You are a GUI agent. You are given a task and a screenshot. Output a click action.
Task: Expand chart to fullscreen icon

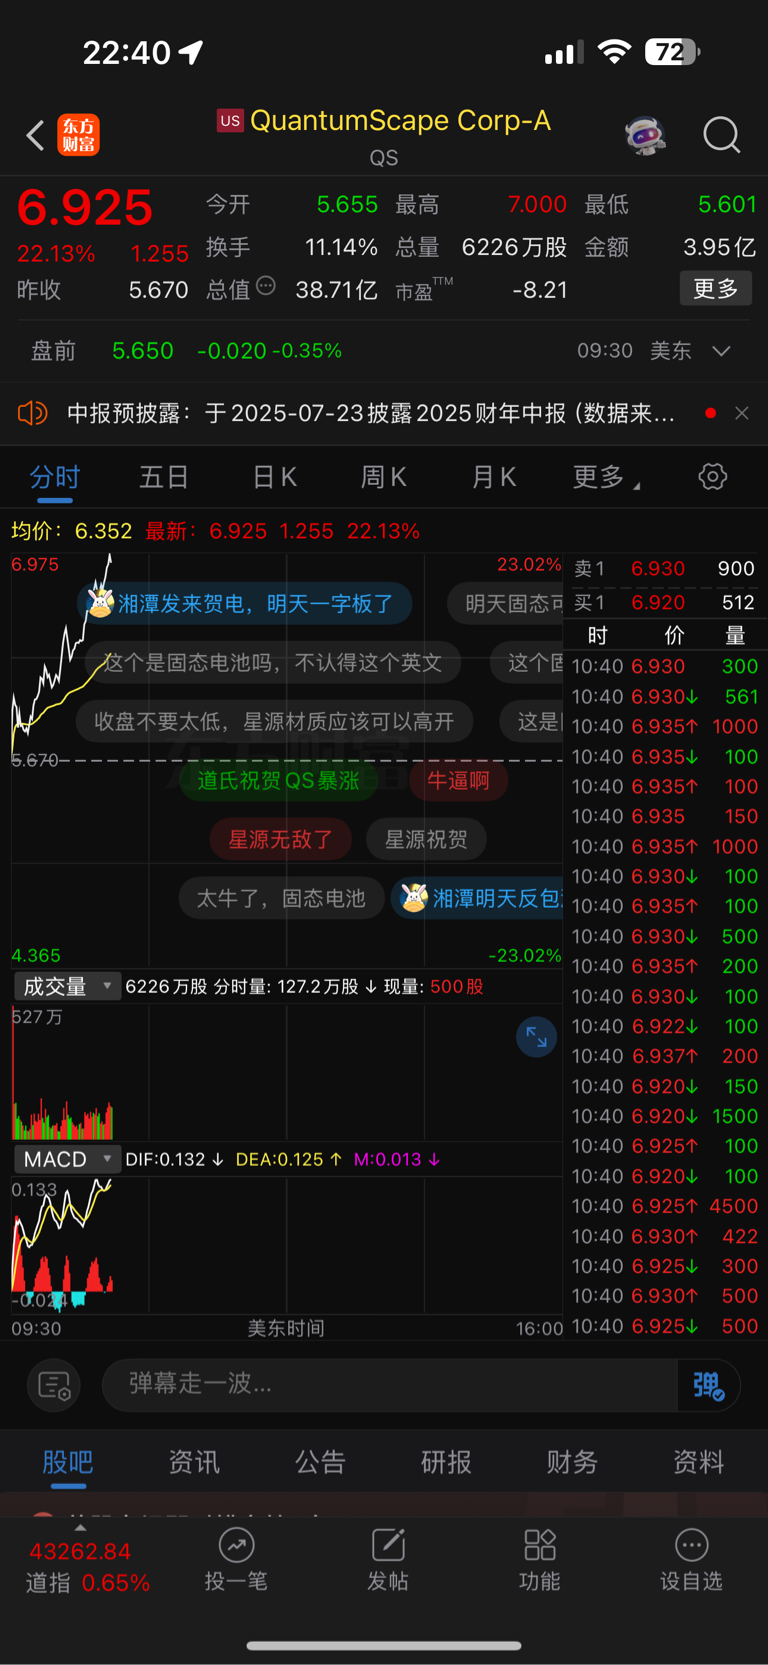click(x=537, y=1037)
